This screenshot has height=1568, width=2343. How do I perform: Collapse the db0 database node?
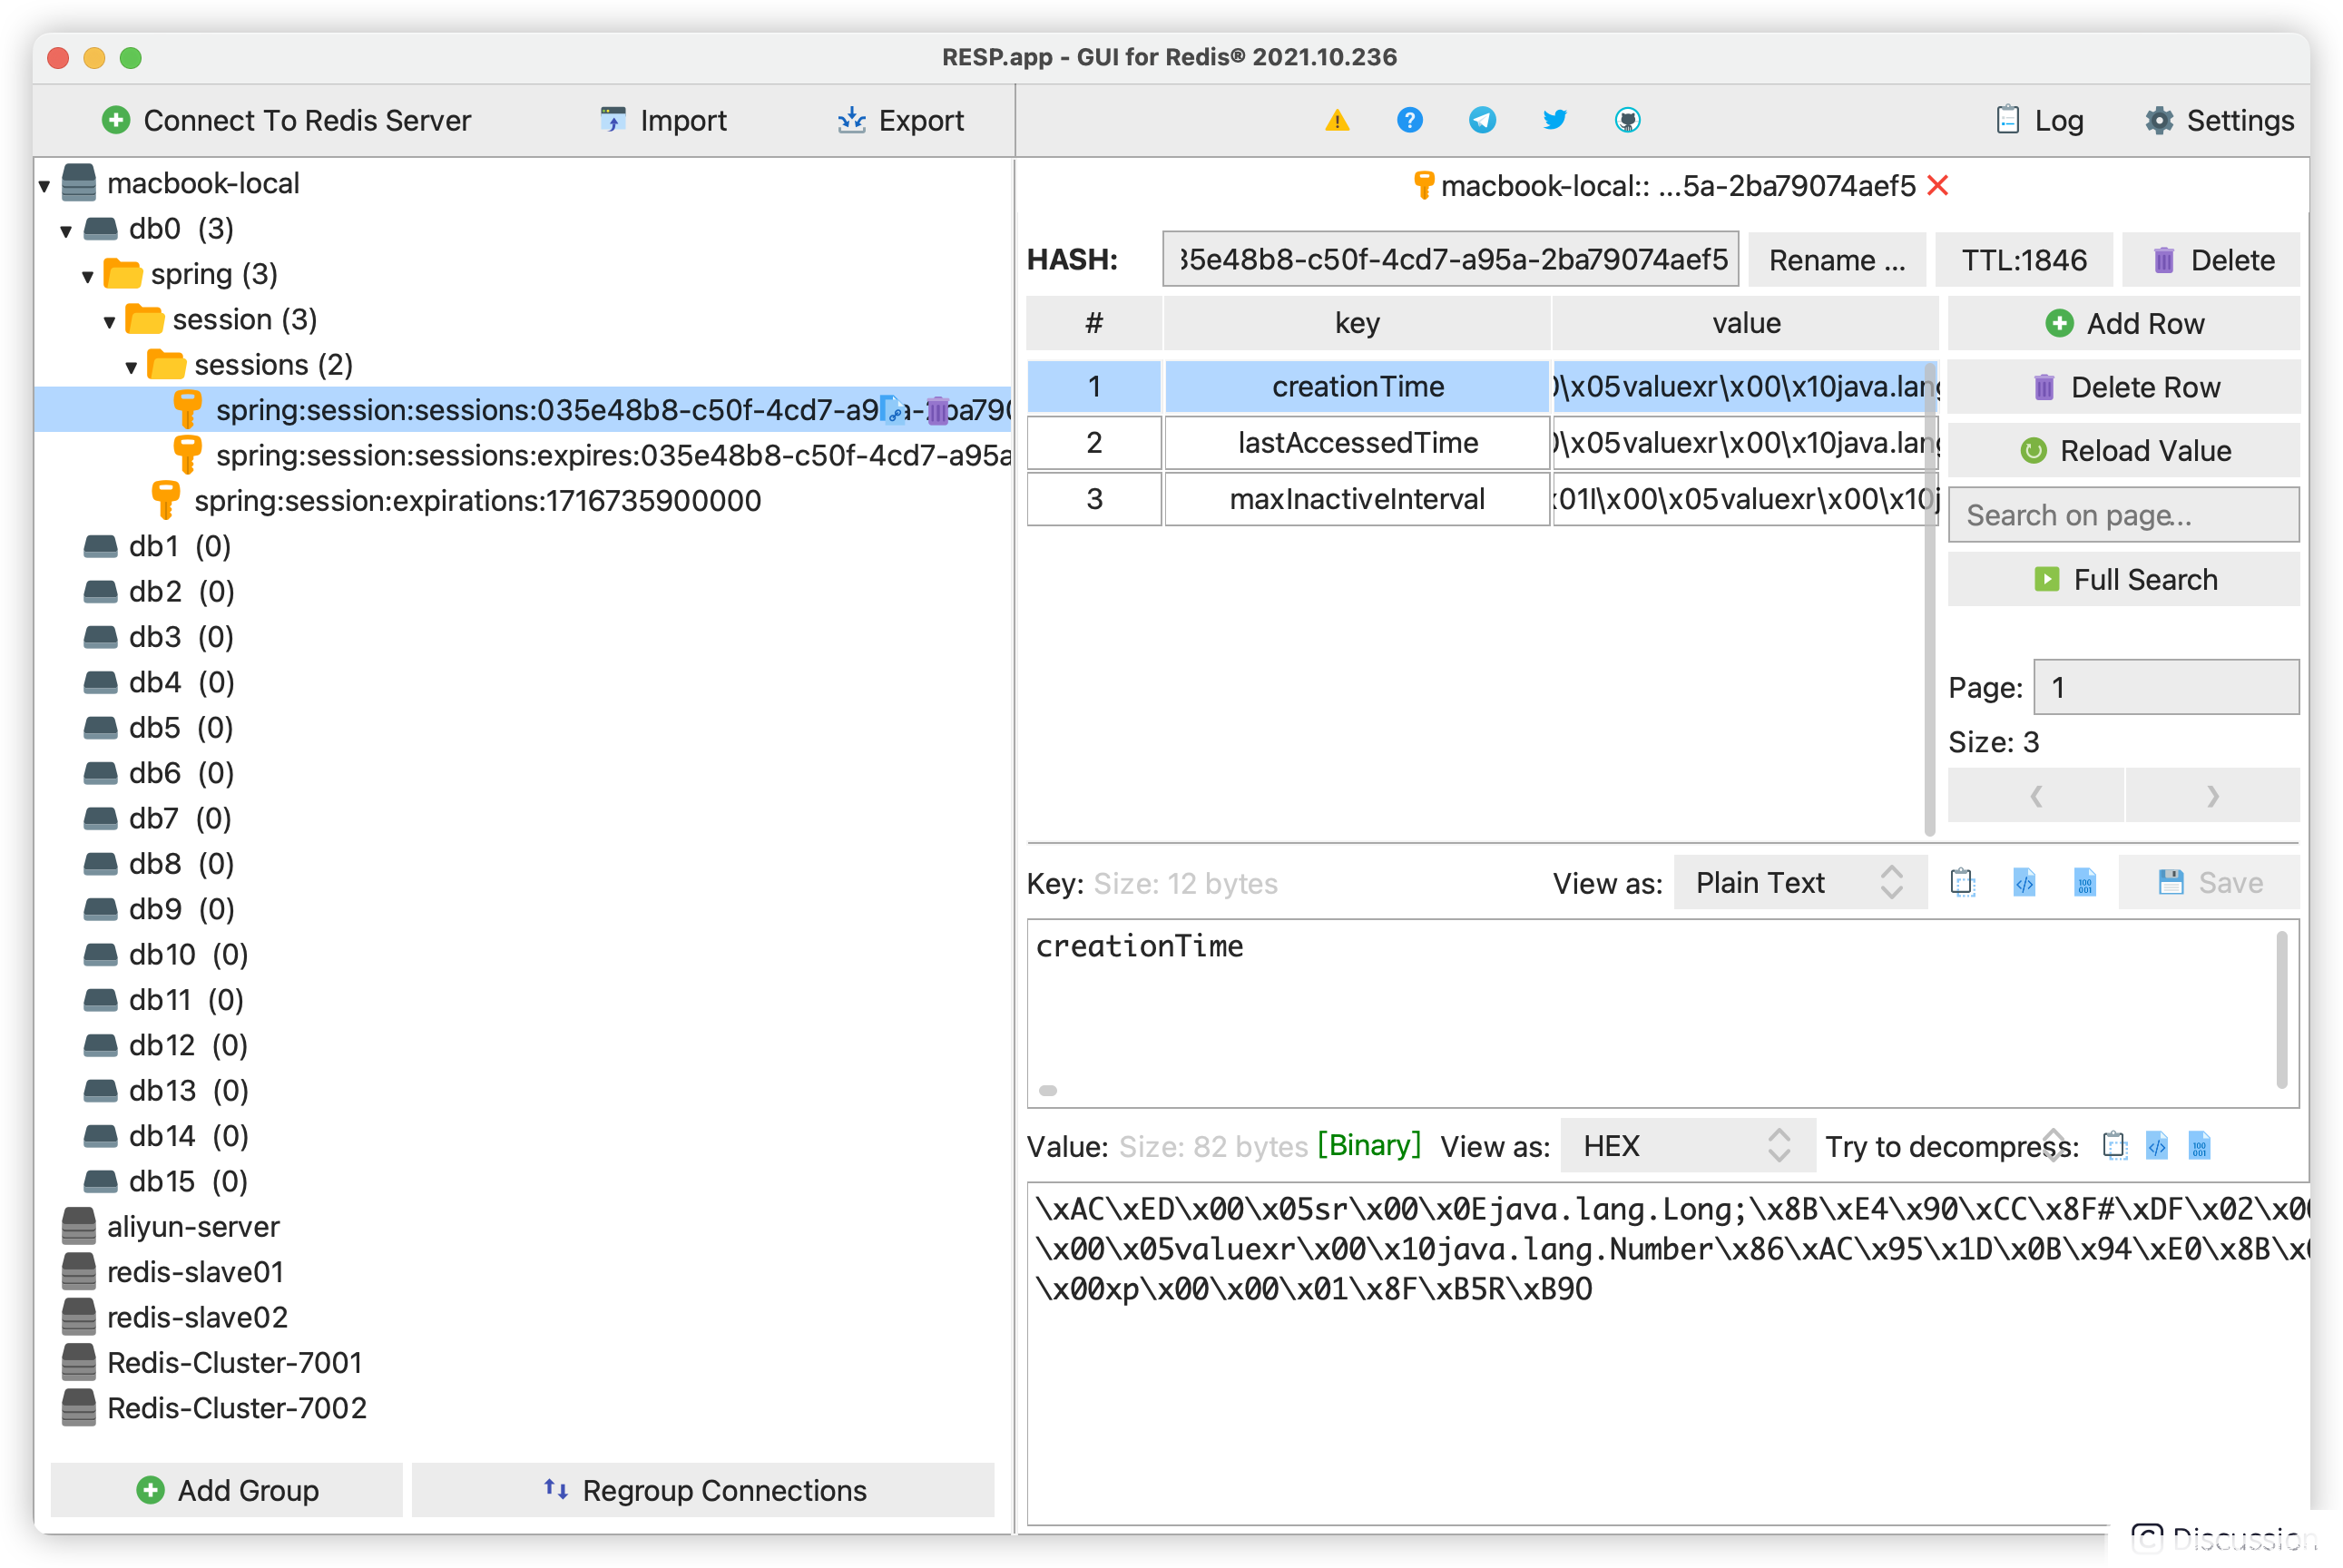click(66, 231)
